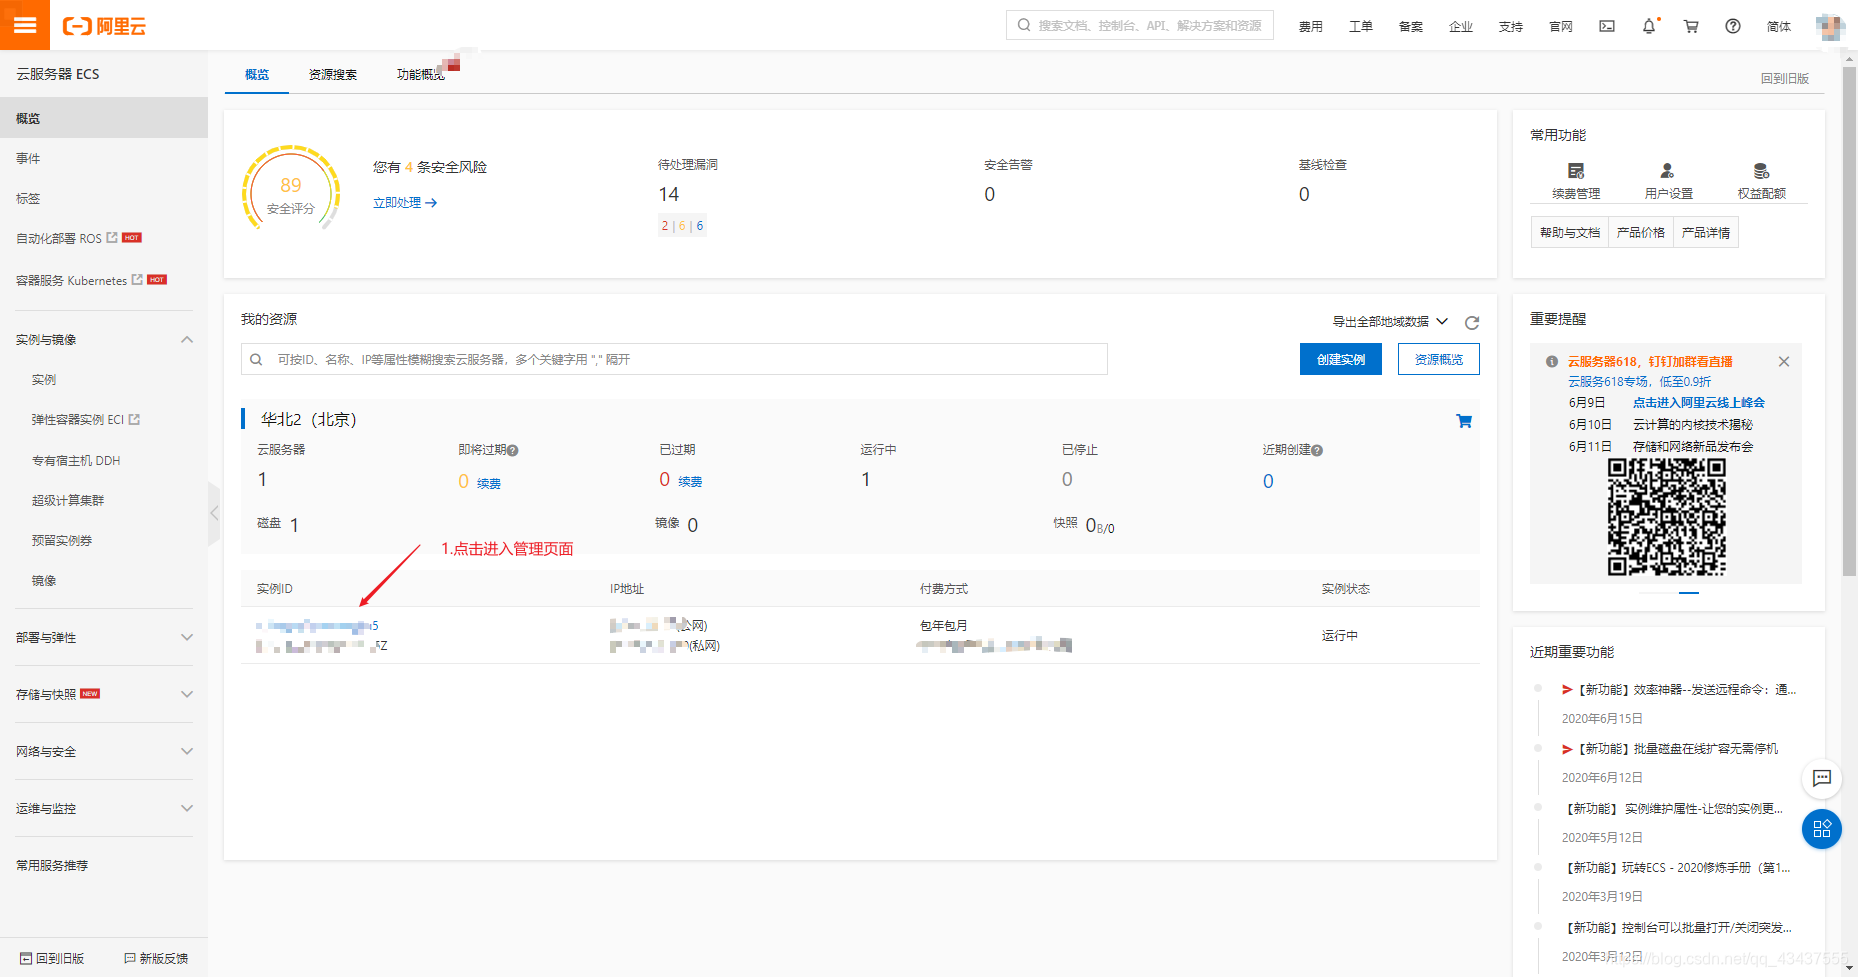Click the 创建实例 button

1341,359
